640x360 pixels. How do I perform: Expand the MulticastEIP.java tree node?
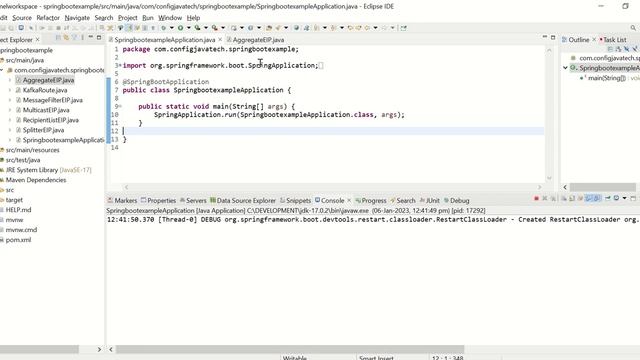point(10,110)
